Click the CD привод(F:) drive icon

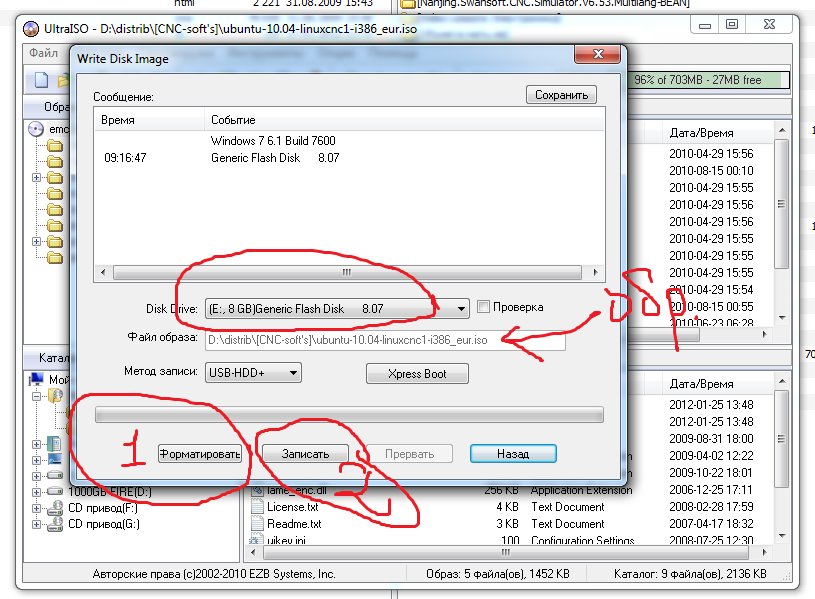(x=55, y=508)
